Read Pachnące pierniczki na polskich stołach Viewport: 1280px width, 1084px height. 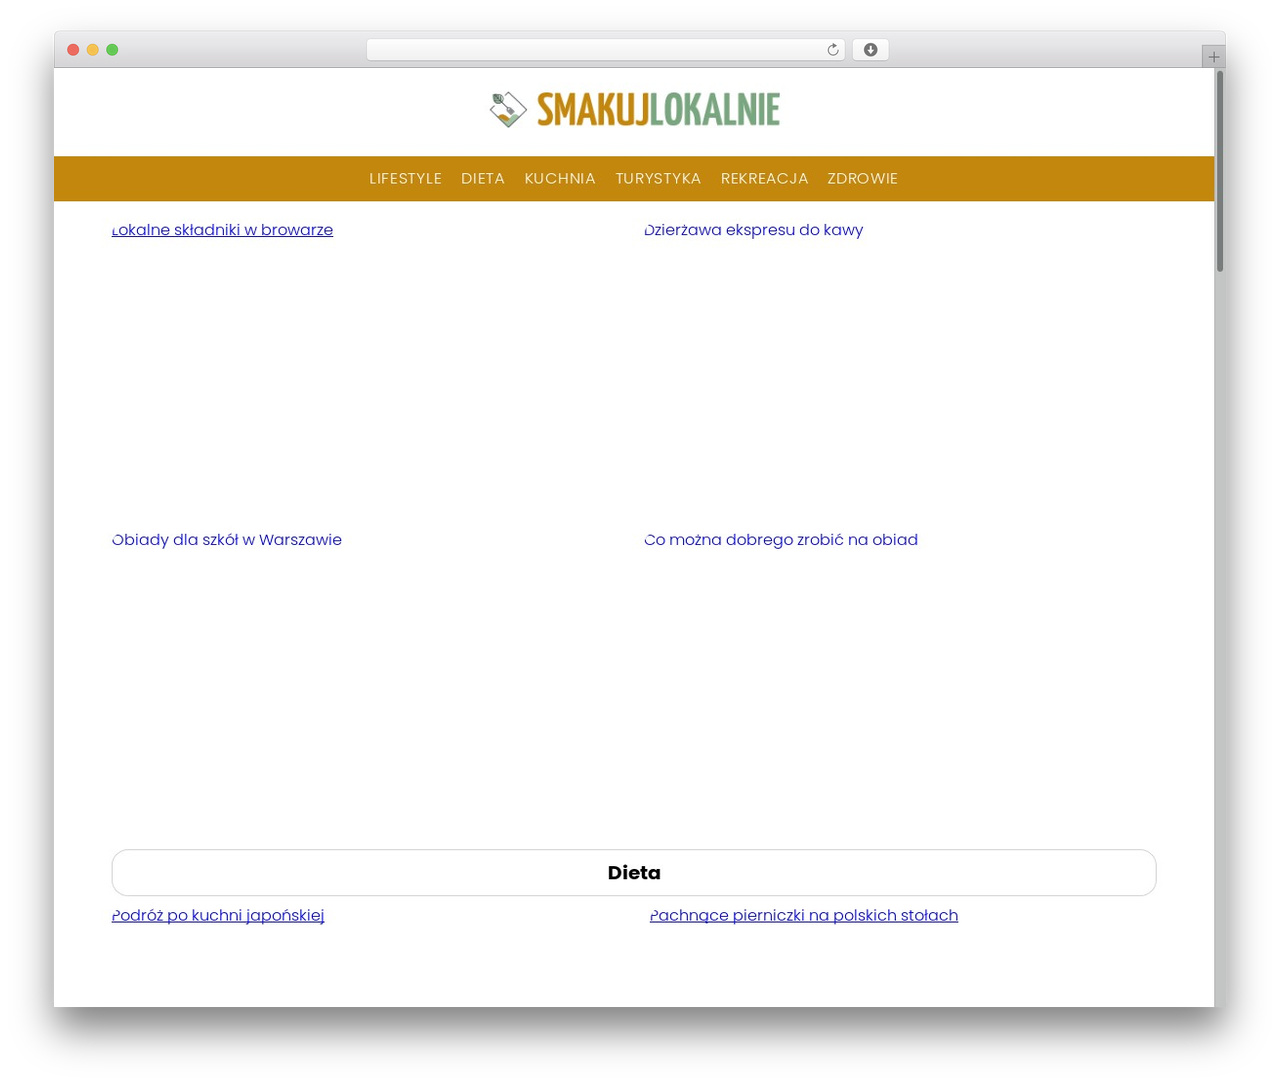[804, 915]
